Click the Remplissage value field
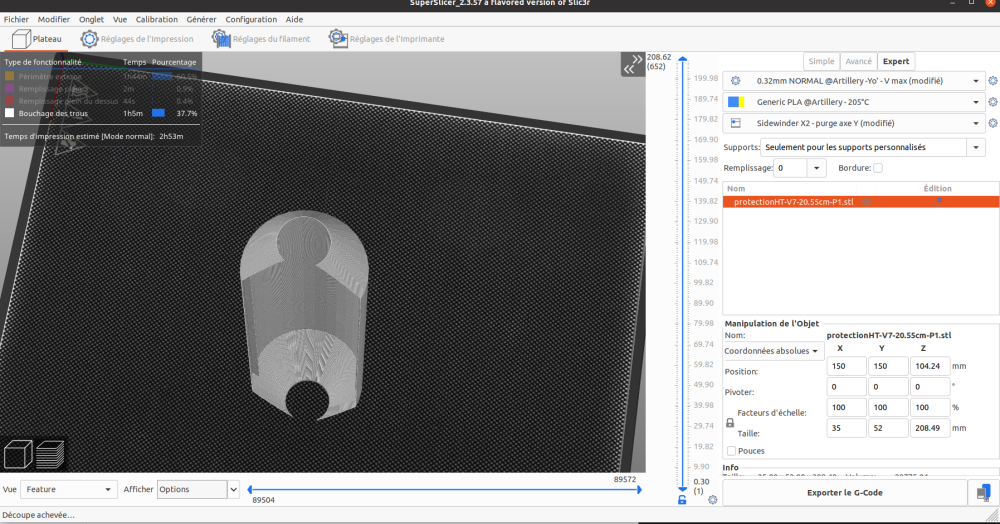The width and height of the screenshot is (1000, 524). pyautogui.click(x=790, y=168)
